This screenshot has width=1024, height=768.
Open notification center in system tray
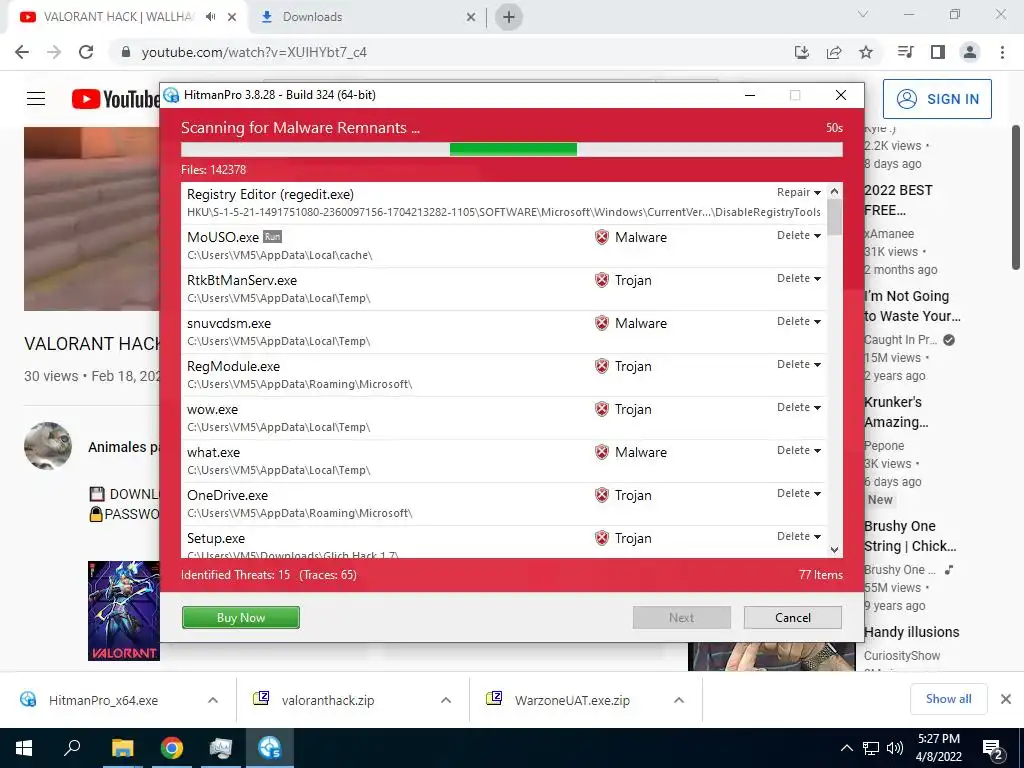point(993,748)
